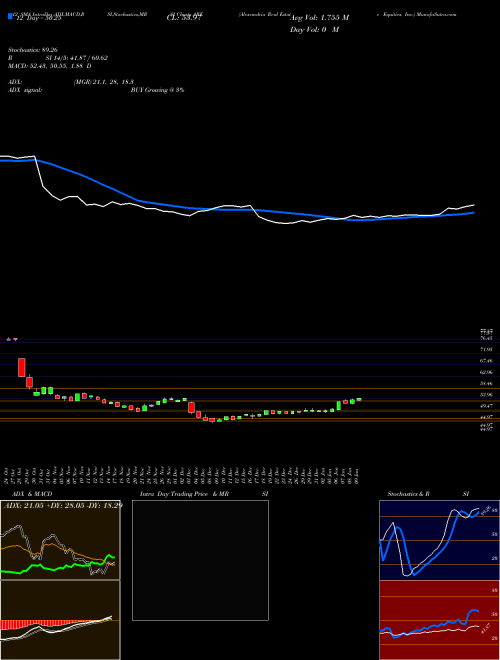Click the (MGR) 21.1, 28, 18.3 values

pos(104,82)
